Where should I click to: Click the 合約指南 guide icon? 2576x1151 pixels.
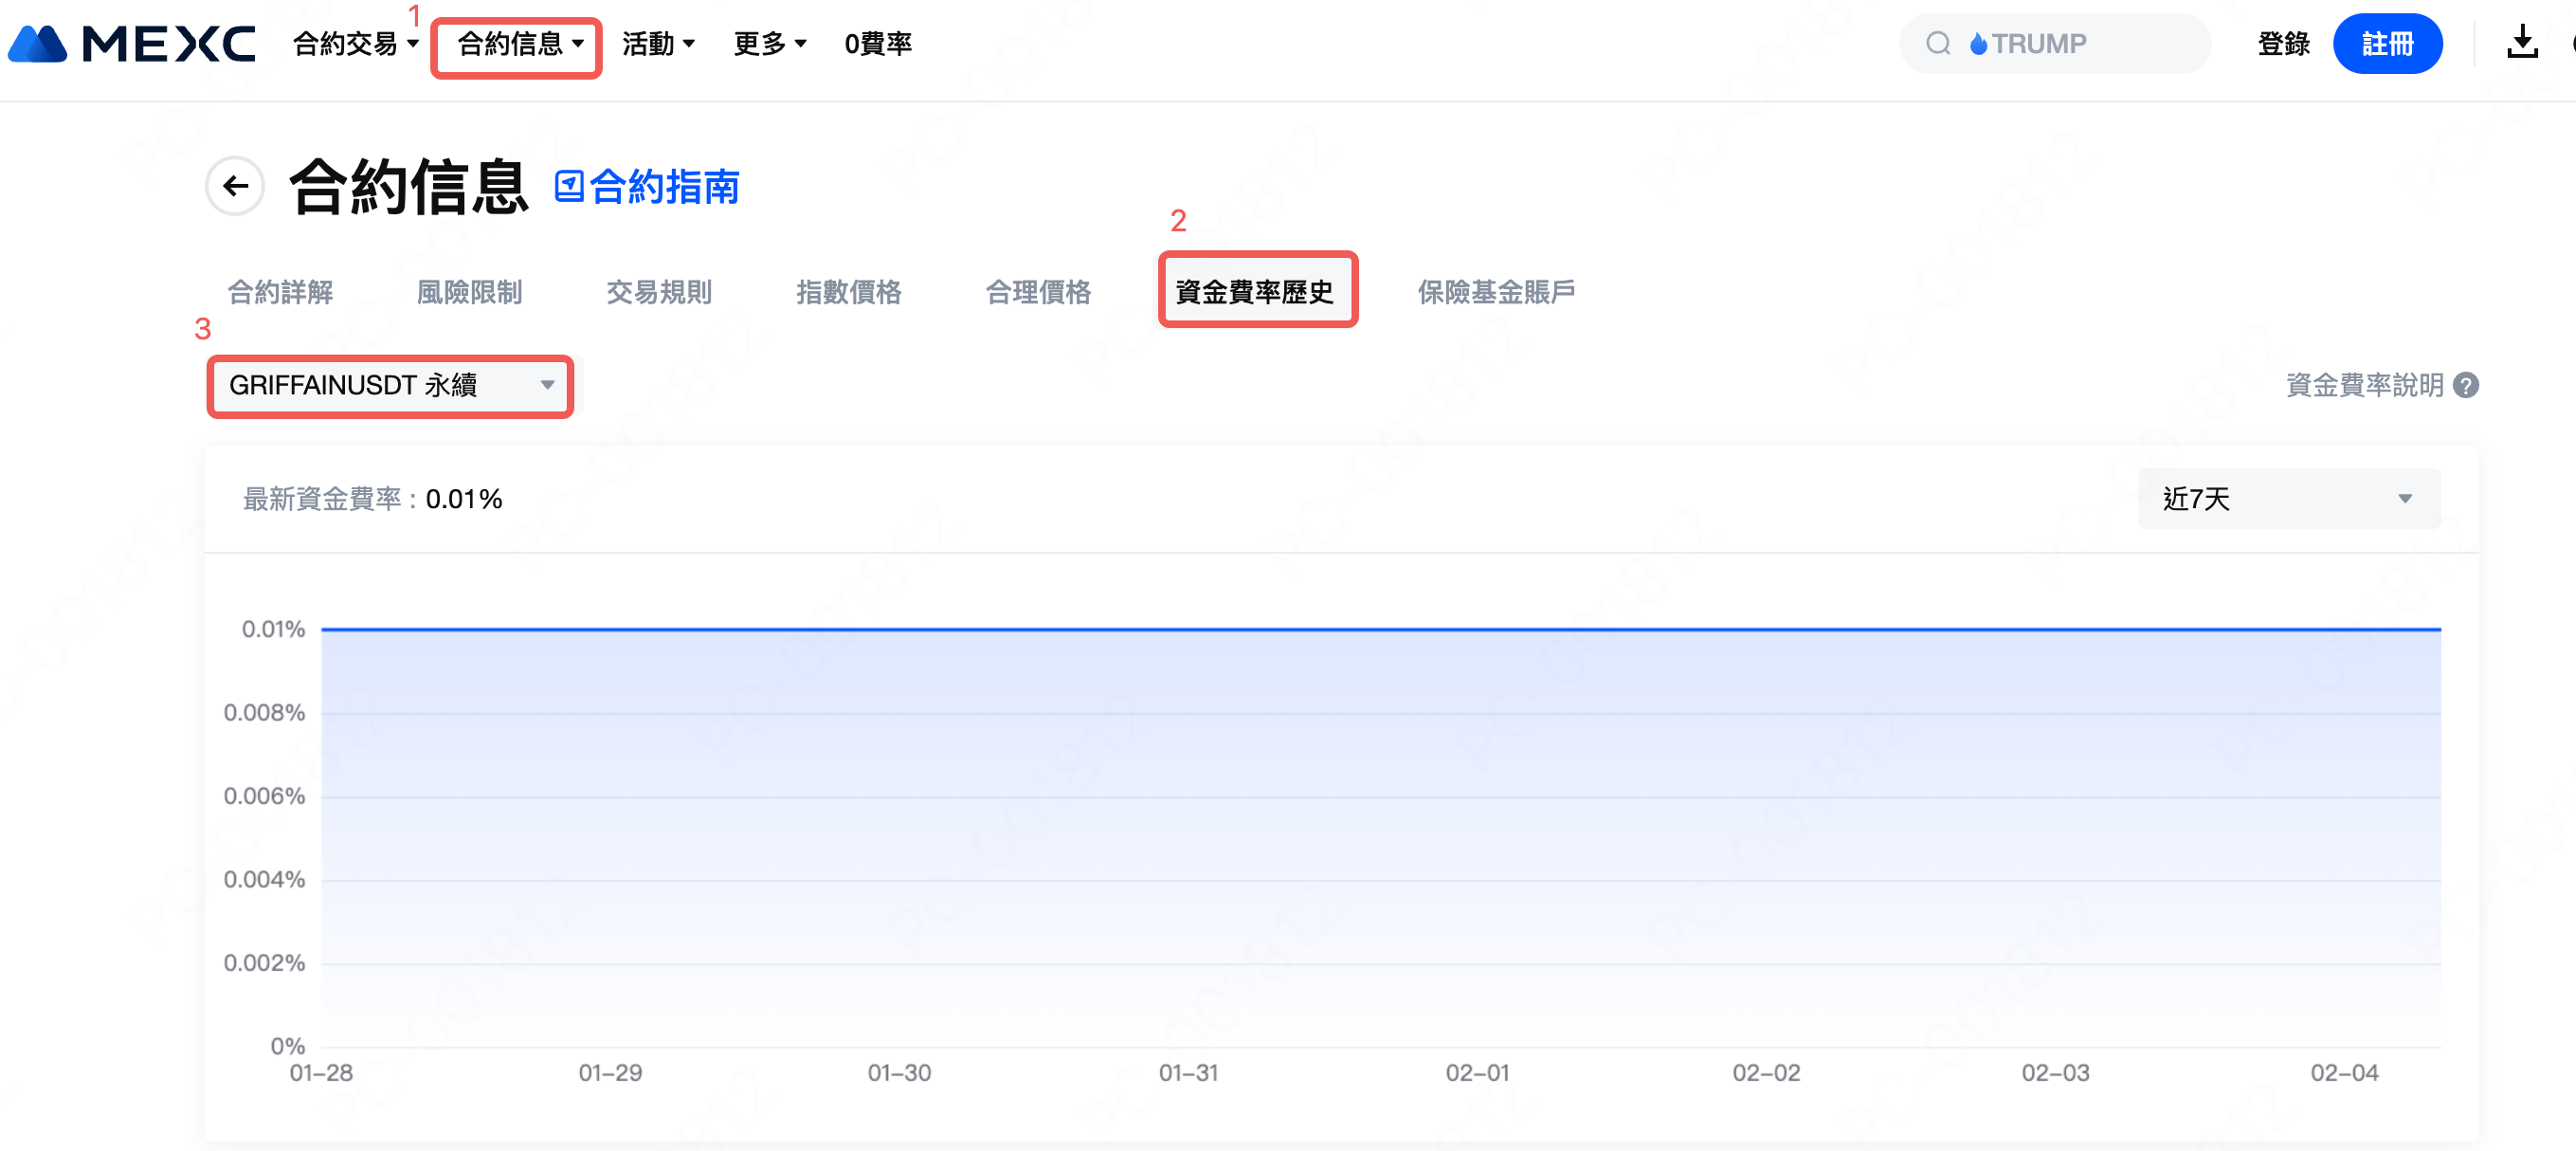coord(569,186)
